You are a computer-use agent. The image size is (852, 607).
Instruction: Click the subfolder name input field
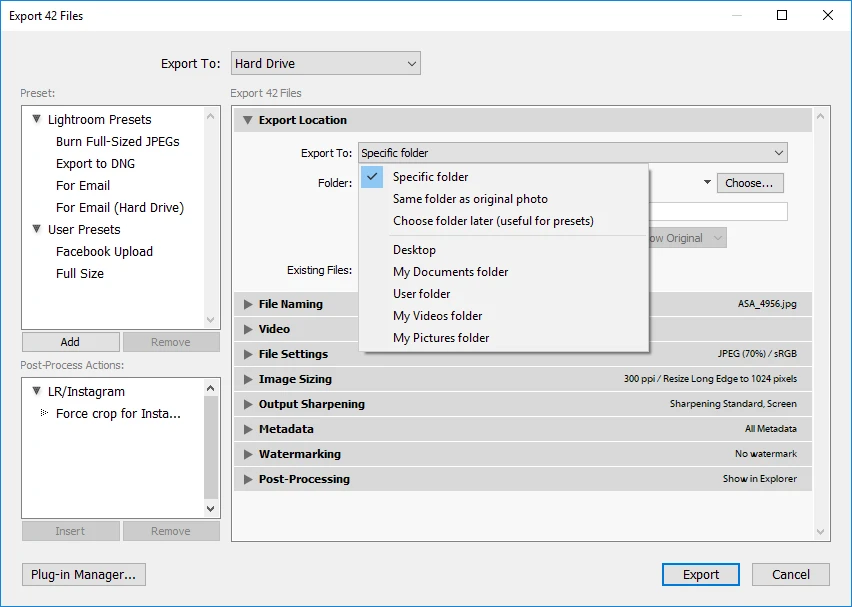[718, 211]
